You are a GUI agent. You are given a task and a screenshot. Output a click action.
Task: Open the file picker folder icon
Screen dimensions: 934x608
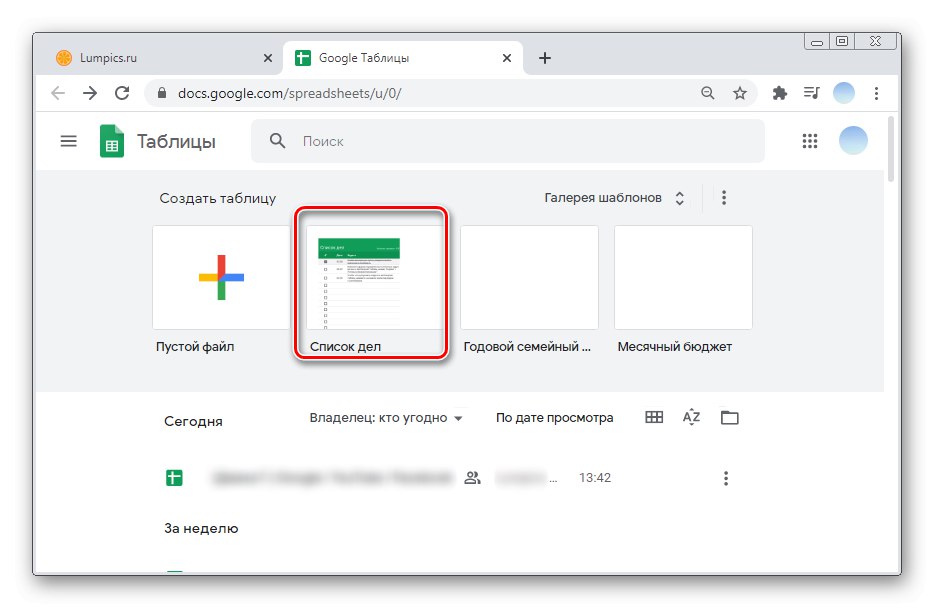coord(729,417)
